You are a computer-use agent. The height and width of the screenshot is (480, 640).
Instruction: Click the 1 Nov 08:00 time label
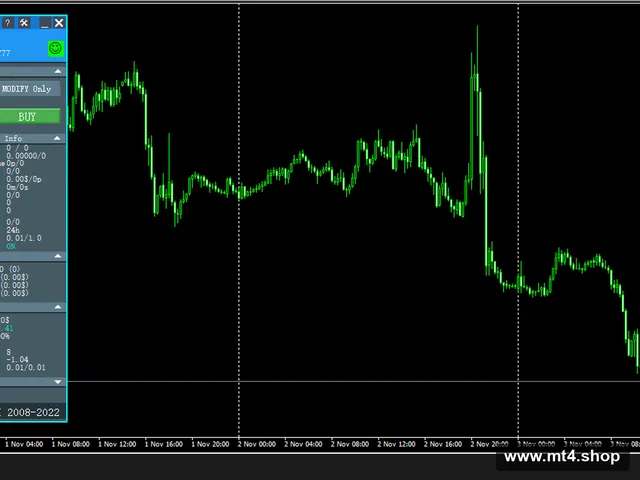coord(71,444)
